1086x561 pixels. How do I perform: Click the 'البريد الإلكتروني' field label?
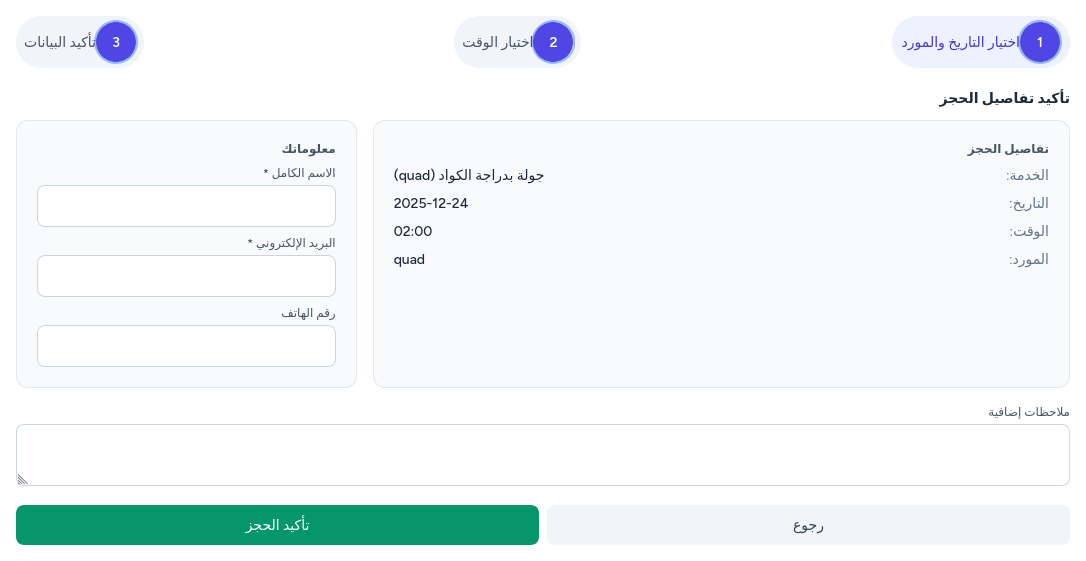tap(292, 243)
